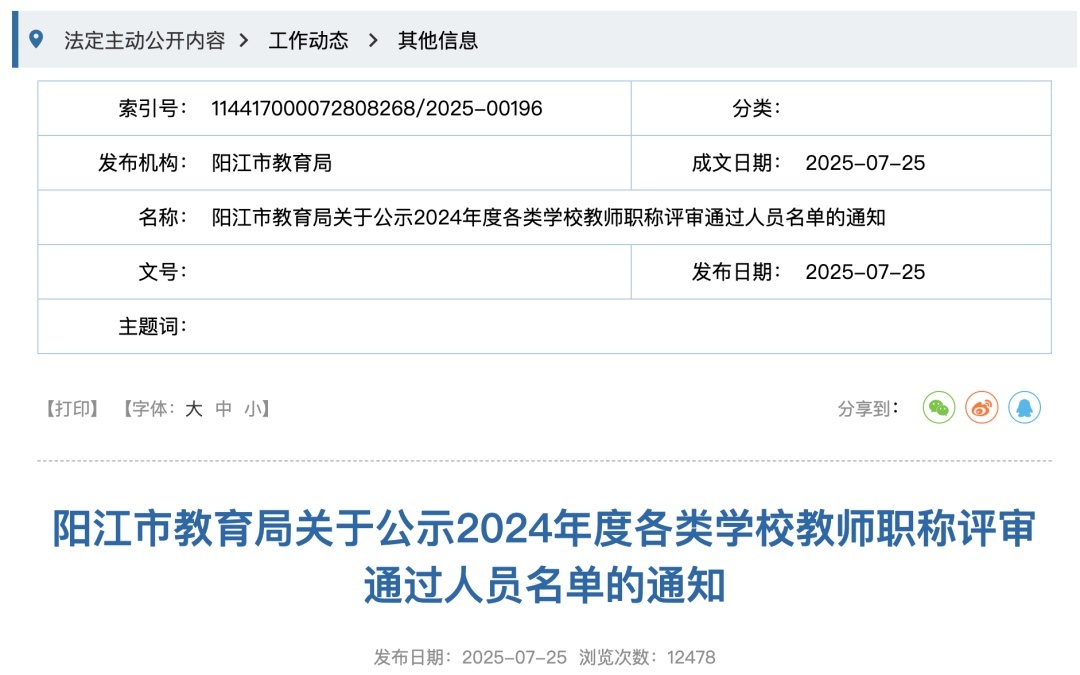Screen dimensions: 1080x675
Task: Click the chevron after 法定主动公开内容
Action: point(244,40)
